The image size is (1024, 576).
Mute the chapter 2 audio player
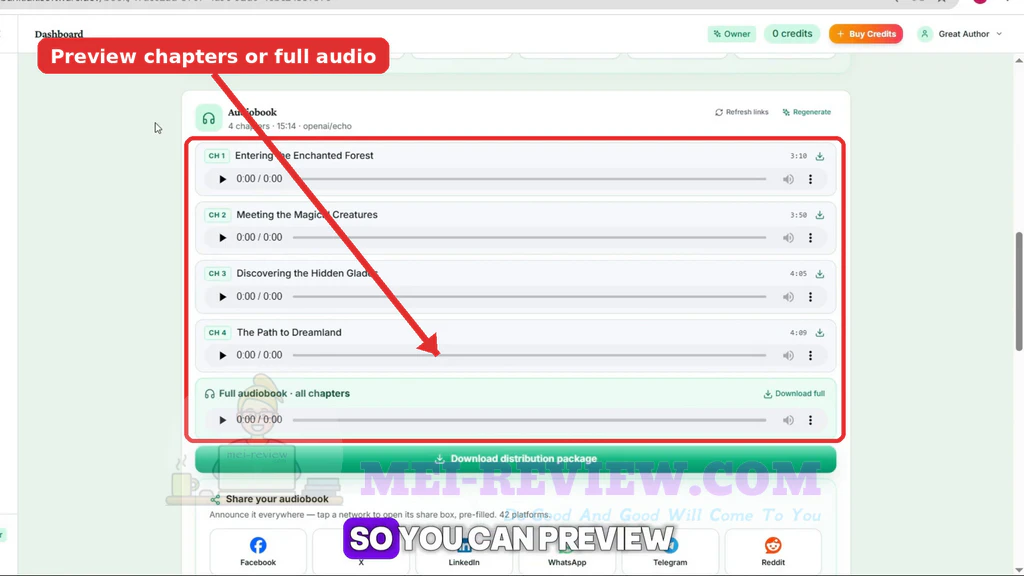tap(788, 238)
